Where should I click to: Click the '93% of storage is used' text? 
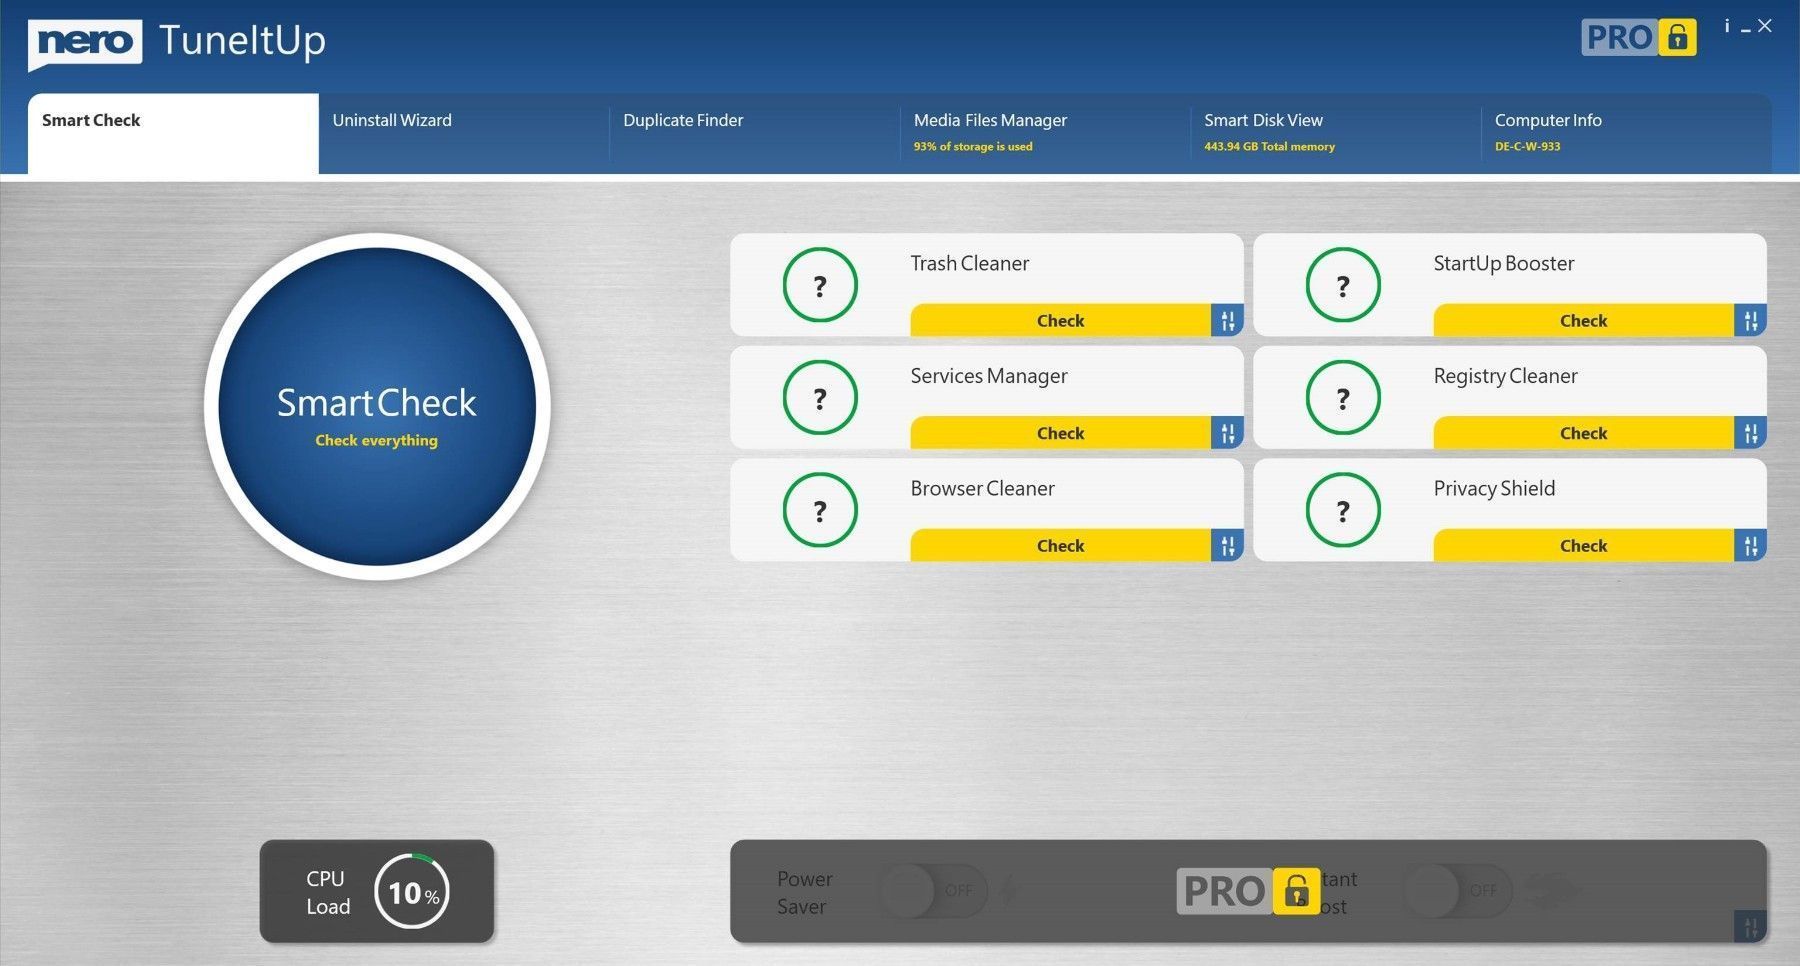click(x=973, y=146)
